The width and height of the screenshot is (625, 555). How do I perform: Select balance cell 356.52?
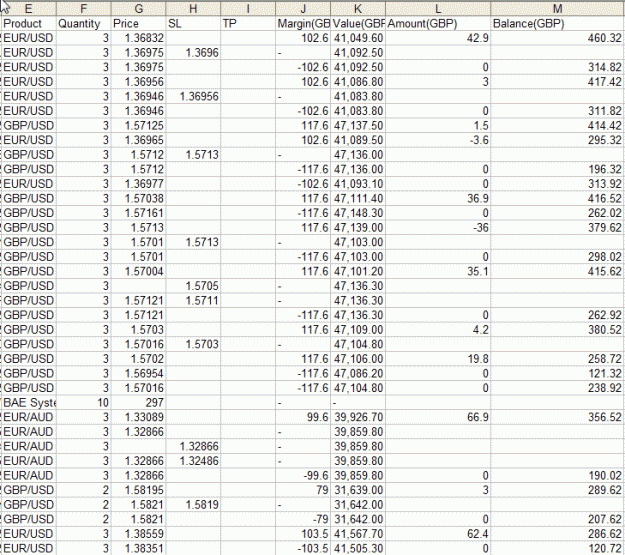click(x=558, y=417)
